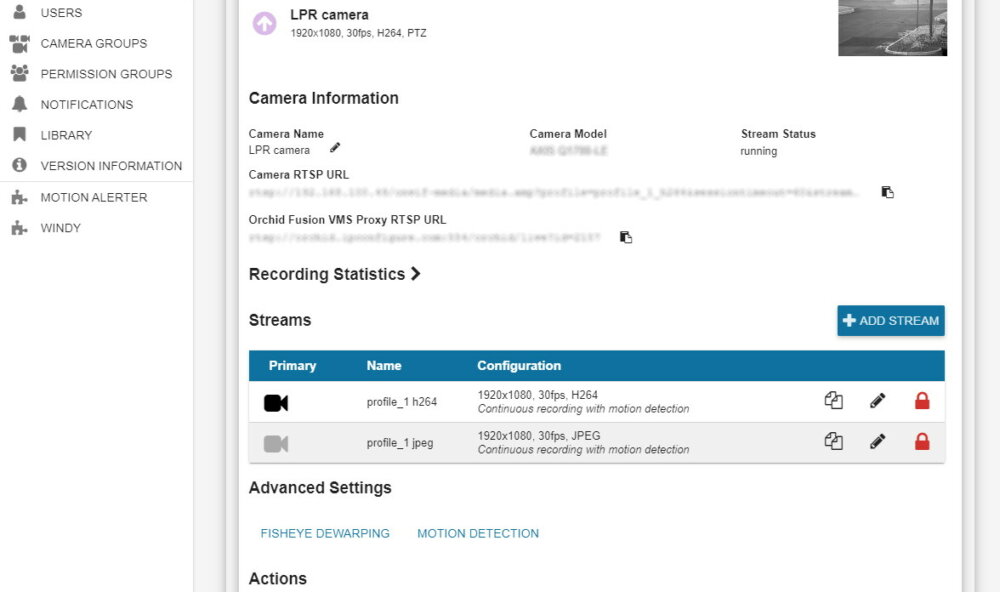This screenshot has height=592, width=1000.
Task: Edit the profile_1 h264 stream
Action: [x=878, y=401]
